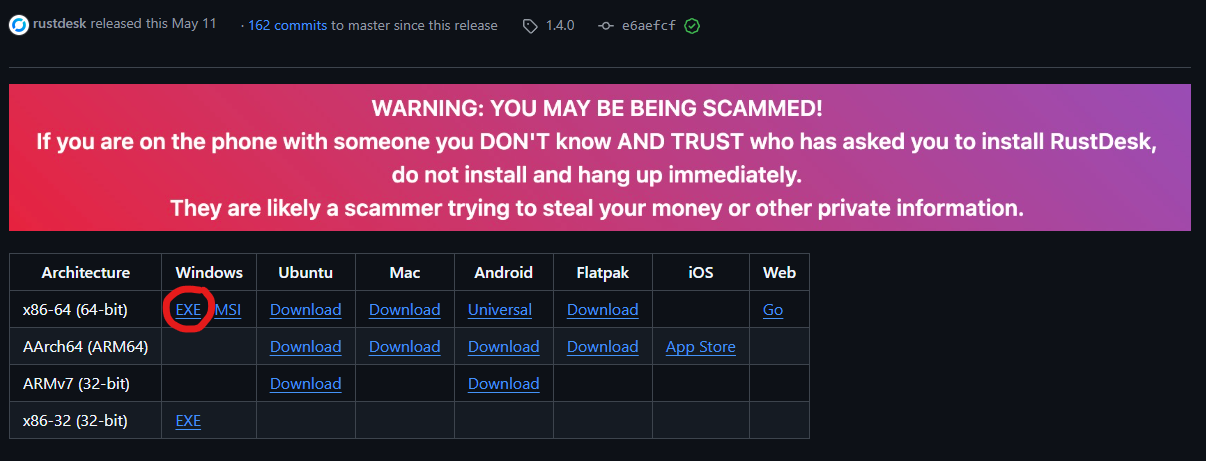This screenshot has width=1206, height=461.
Task: Download the Flatpak x86-64 build
Action: [602, 310]
